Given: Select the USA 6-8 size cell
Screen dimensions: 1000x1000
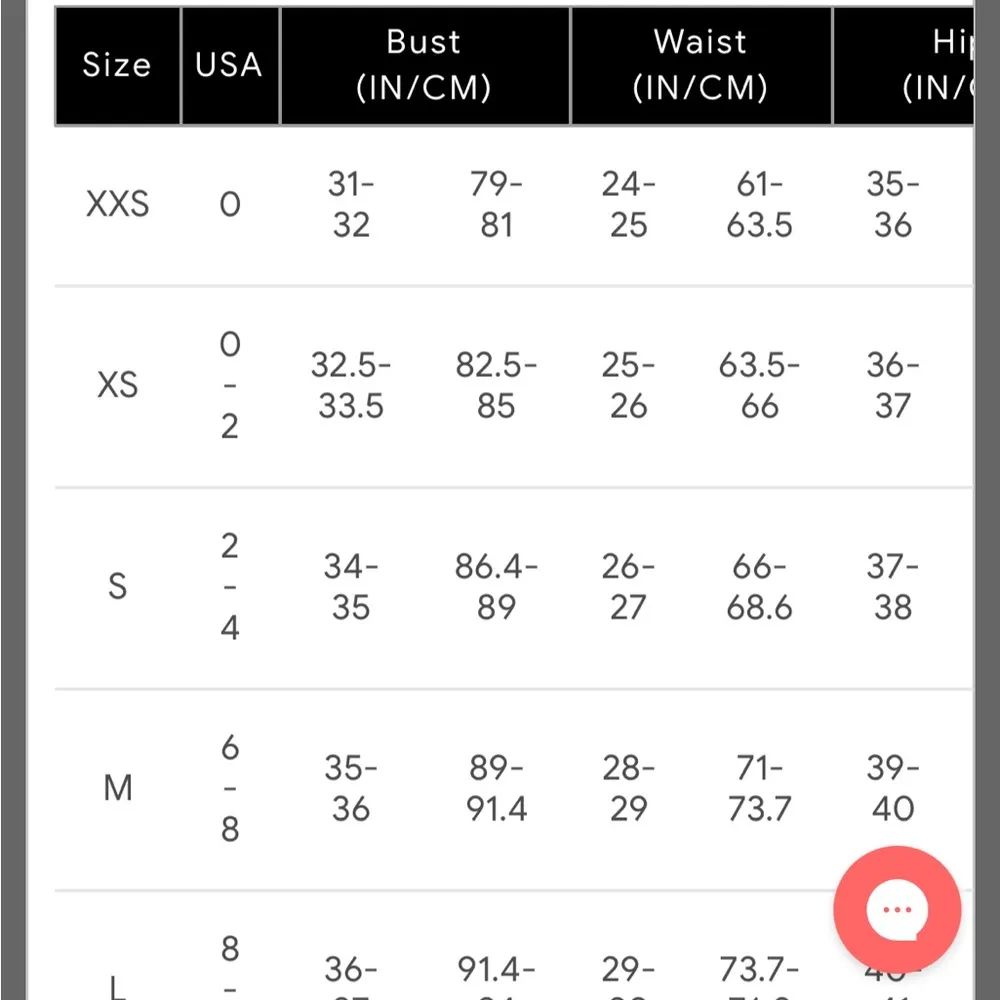Looking at the screenshot, I should [230, 788].
